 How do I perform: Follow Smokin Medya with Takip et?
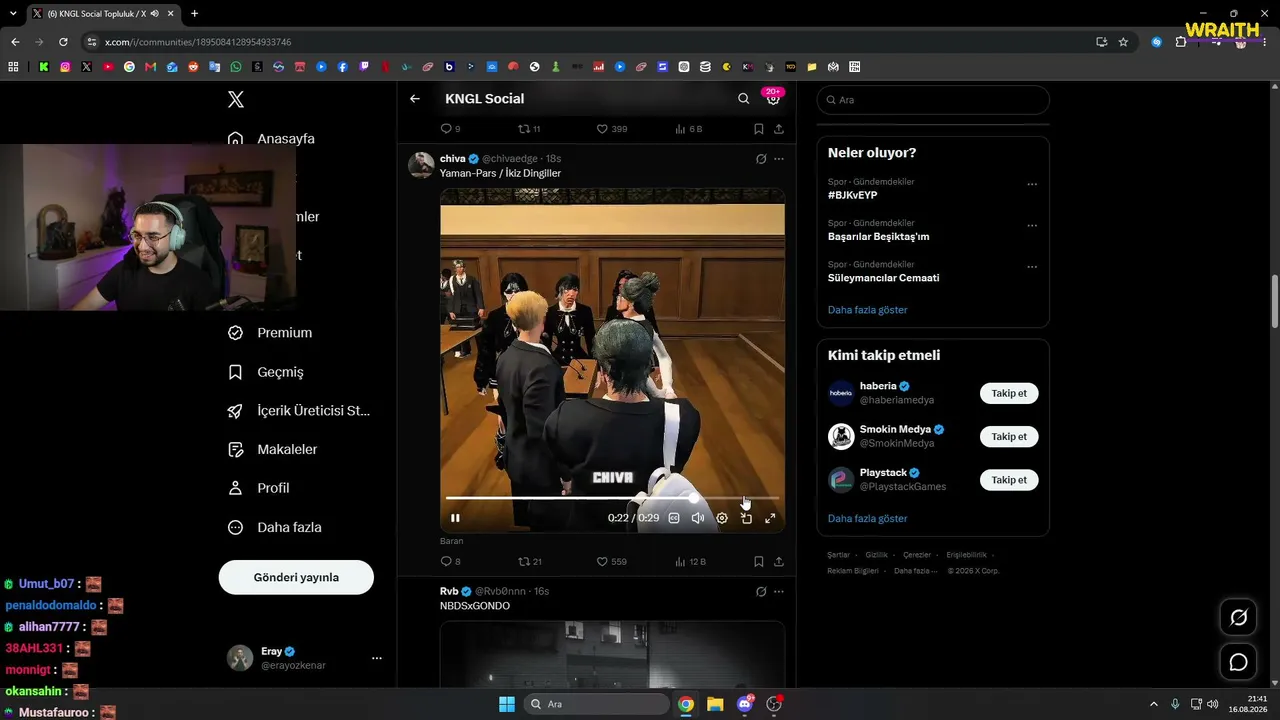[x=1009, y=437]
